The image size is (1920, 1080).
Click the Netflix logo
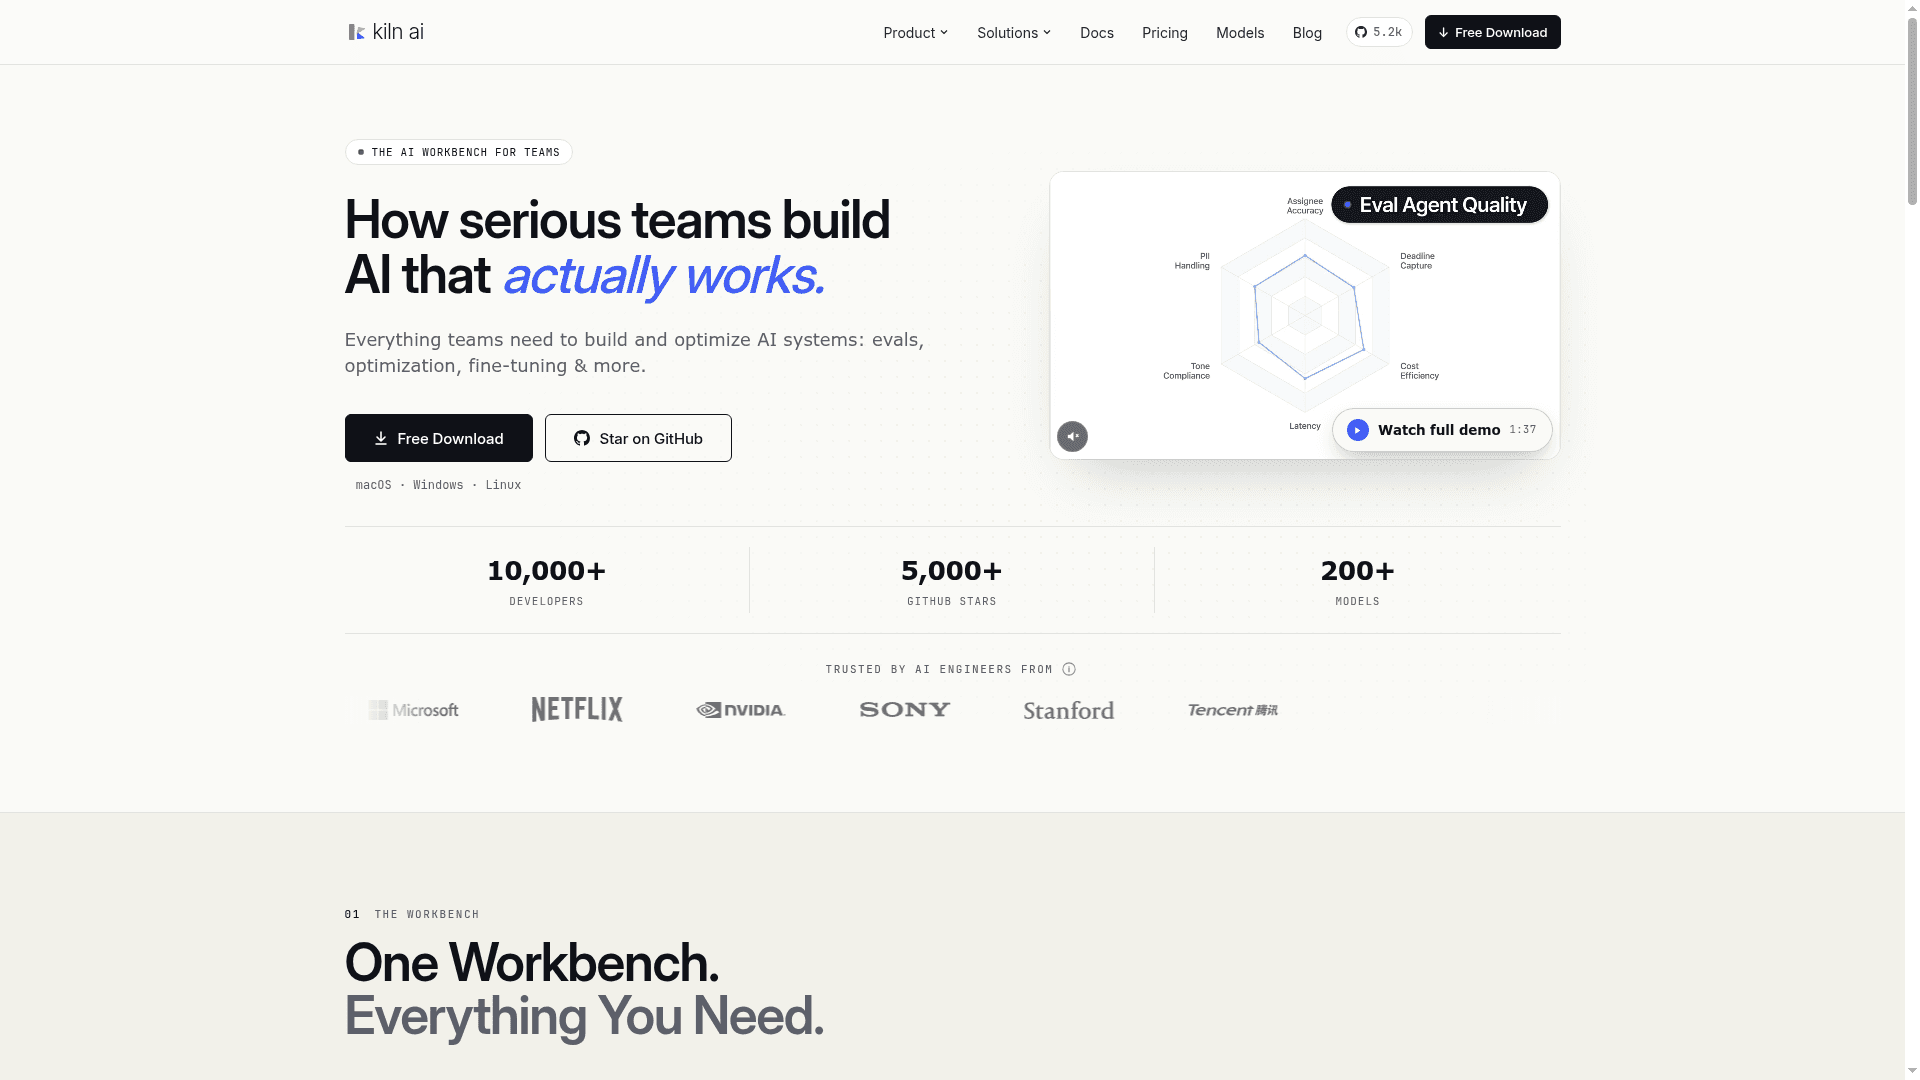[577, 709]
